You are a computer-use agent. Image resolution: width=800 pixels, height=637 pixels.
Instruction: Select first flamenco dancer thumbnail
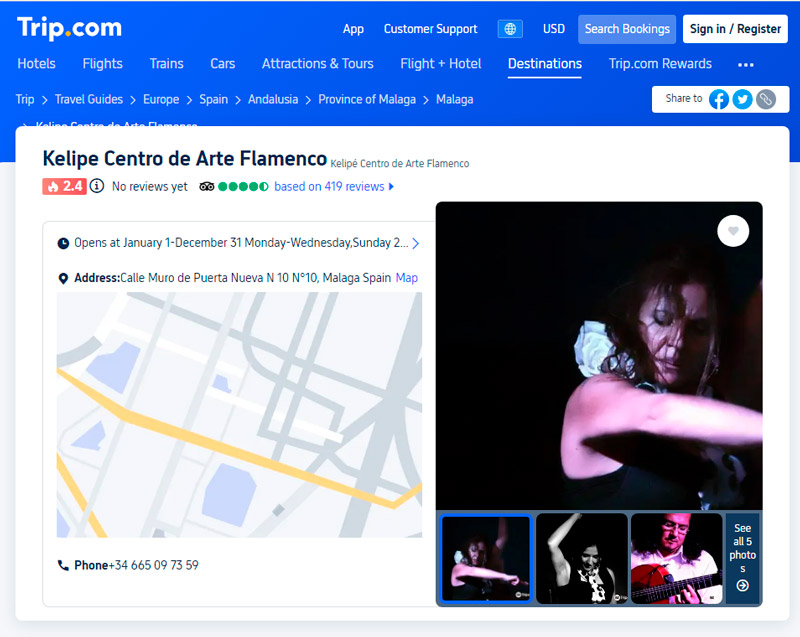coord(486,559)
